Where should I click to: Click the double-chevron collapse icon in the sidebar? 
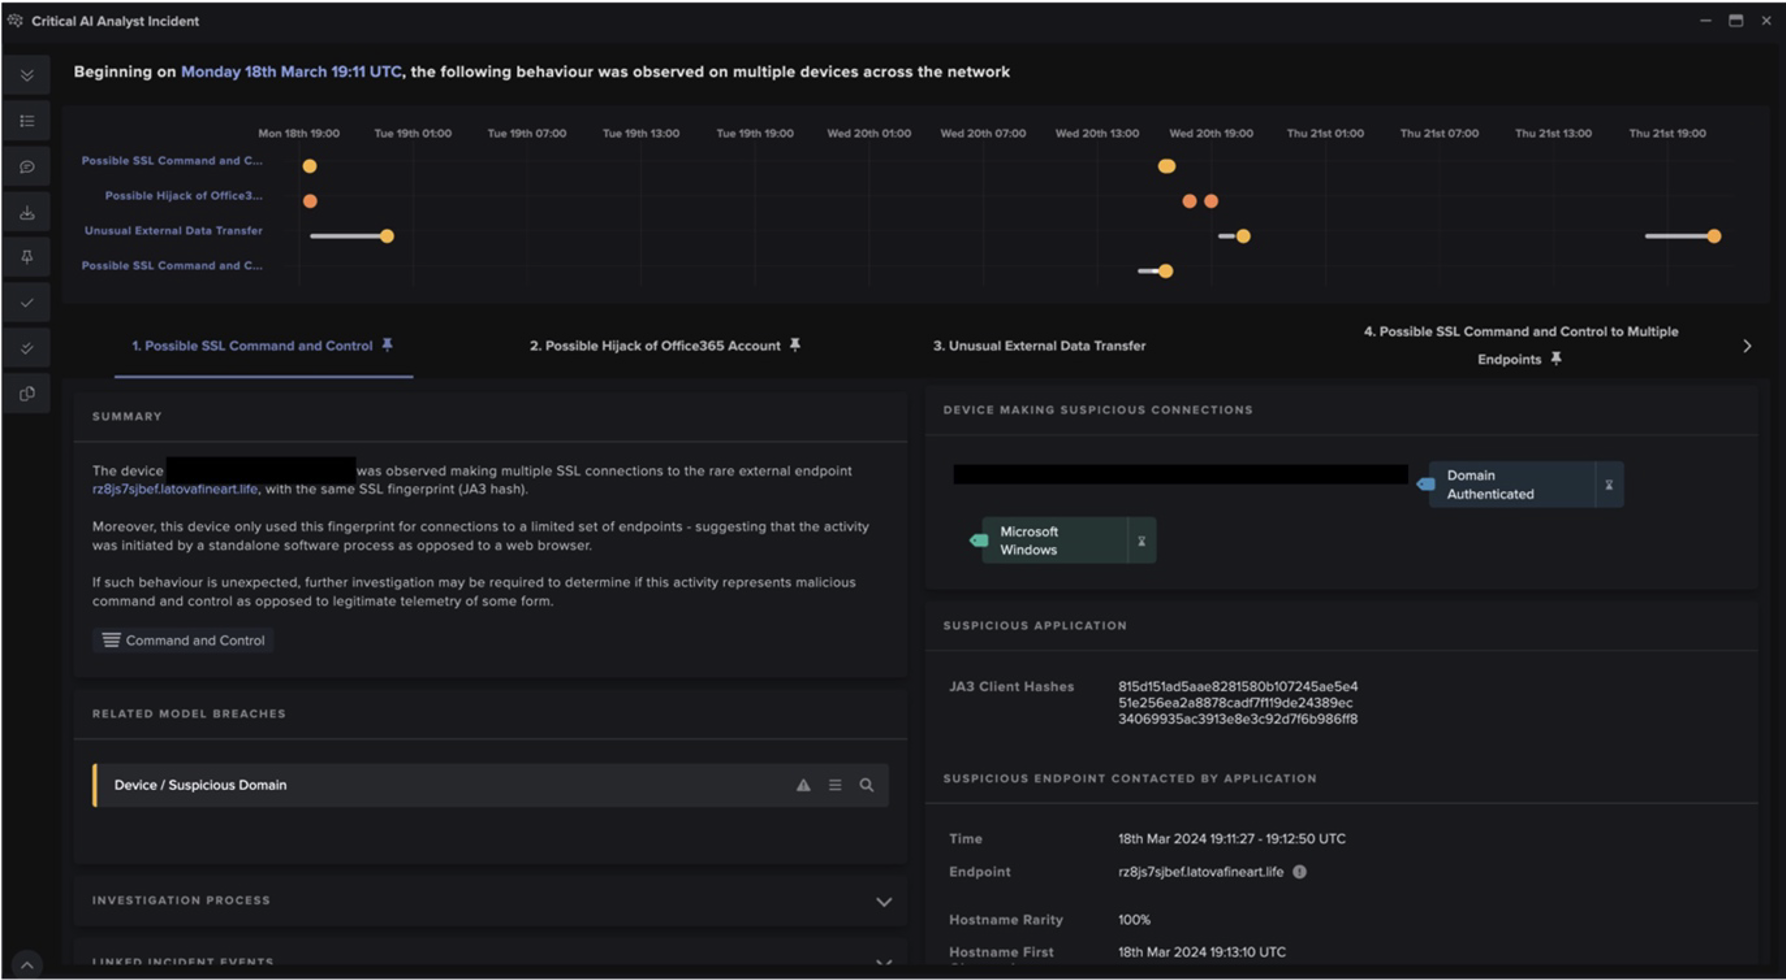(27, 75)
